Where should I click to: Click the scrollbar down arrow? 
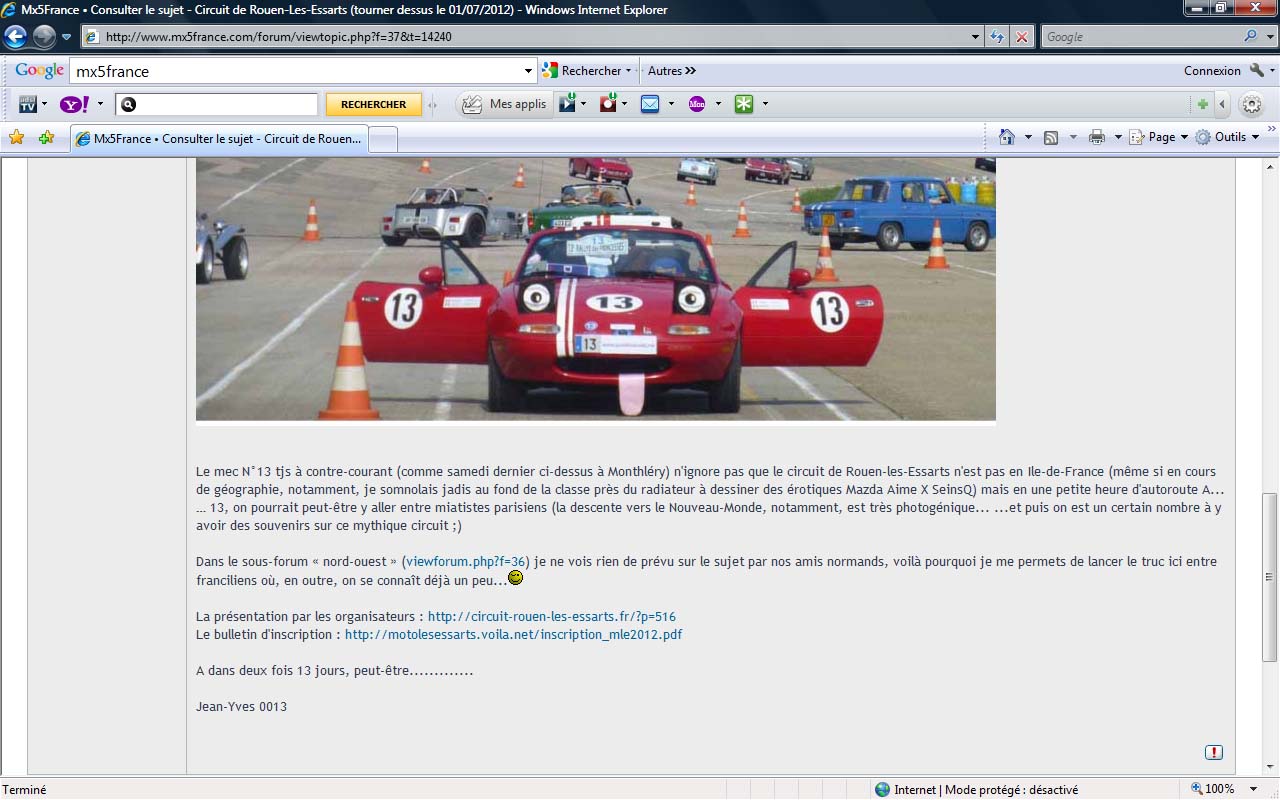(1270, 766)
